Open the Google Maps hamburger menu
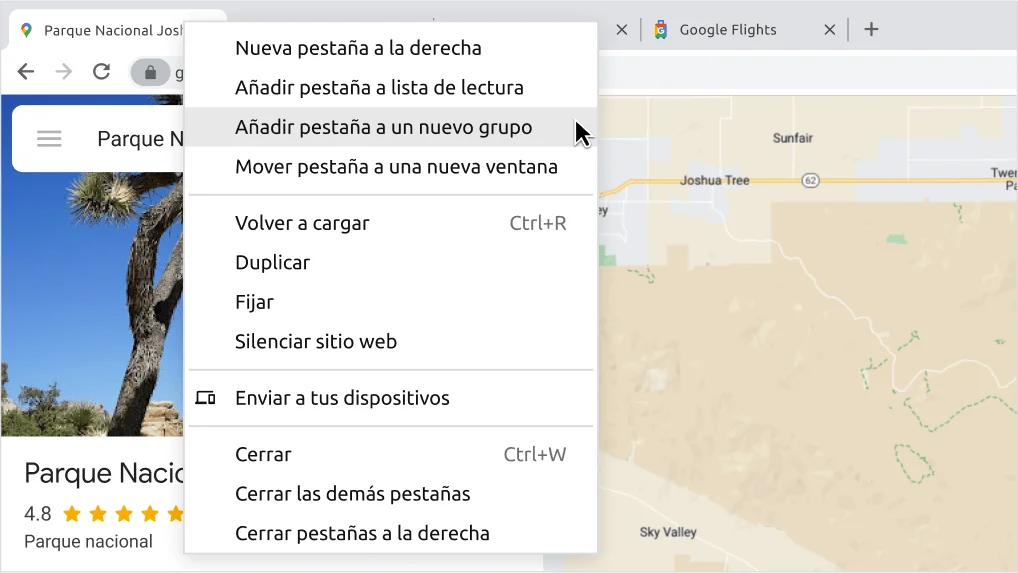The width and height of the screenshot is (1018, 573). (x=49, y=138)
